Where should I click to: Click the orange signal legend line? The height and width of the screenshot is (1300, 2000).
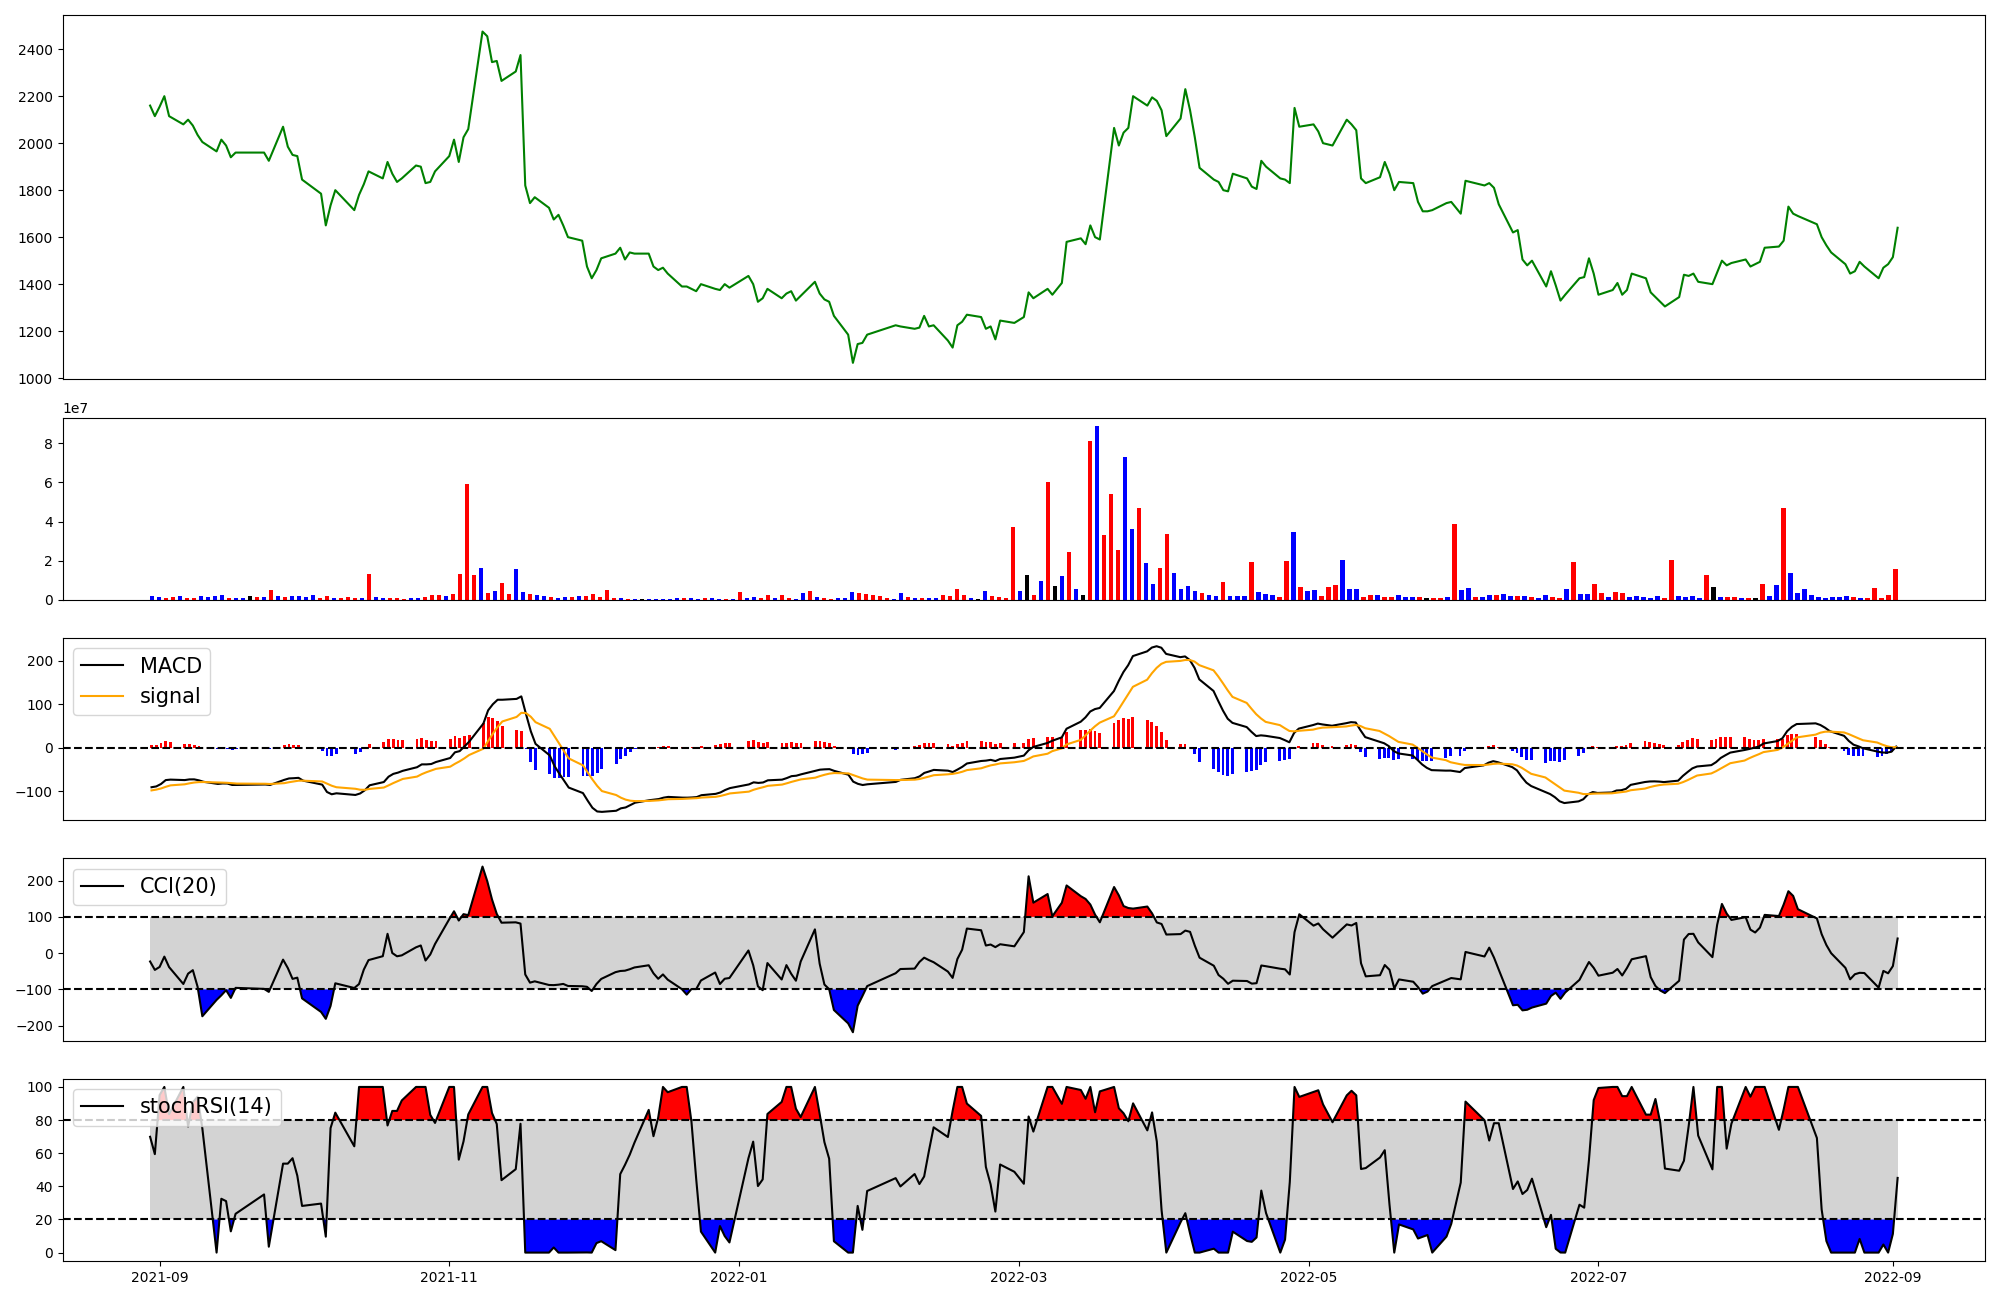[102, 696]
